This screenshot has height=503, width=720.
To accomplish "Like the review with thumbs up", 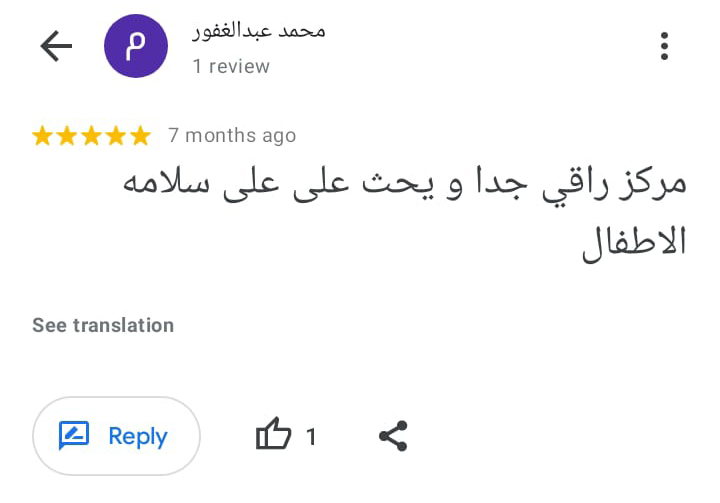I will coord(273,436).
